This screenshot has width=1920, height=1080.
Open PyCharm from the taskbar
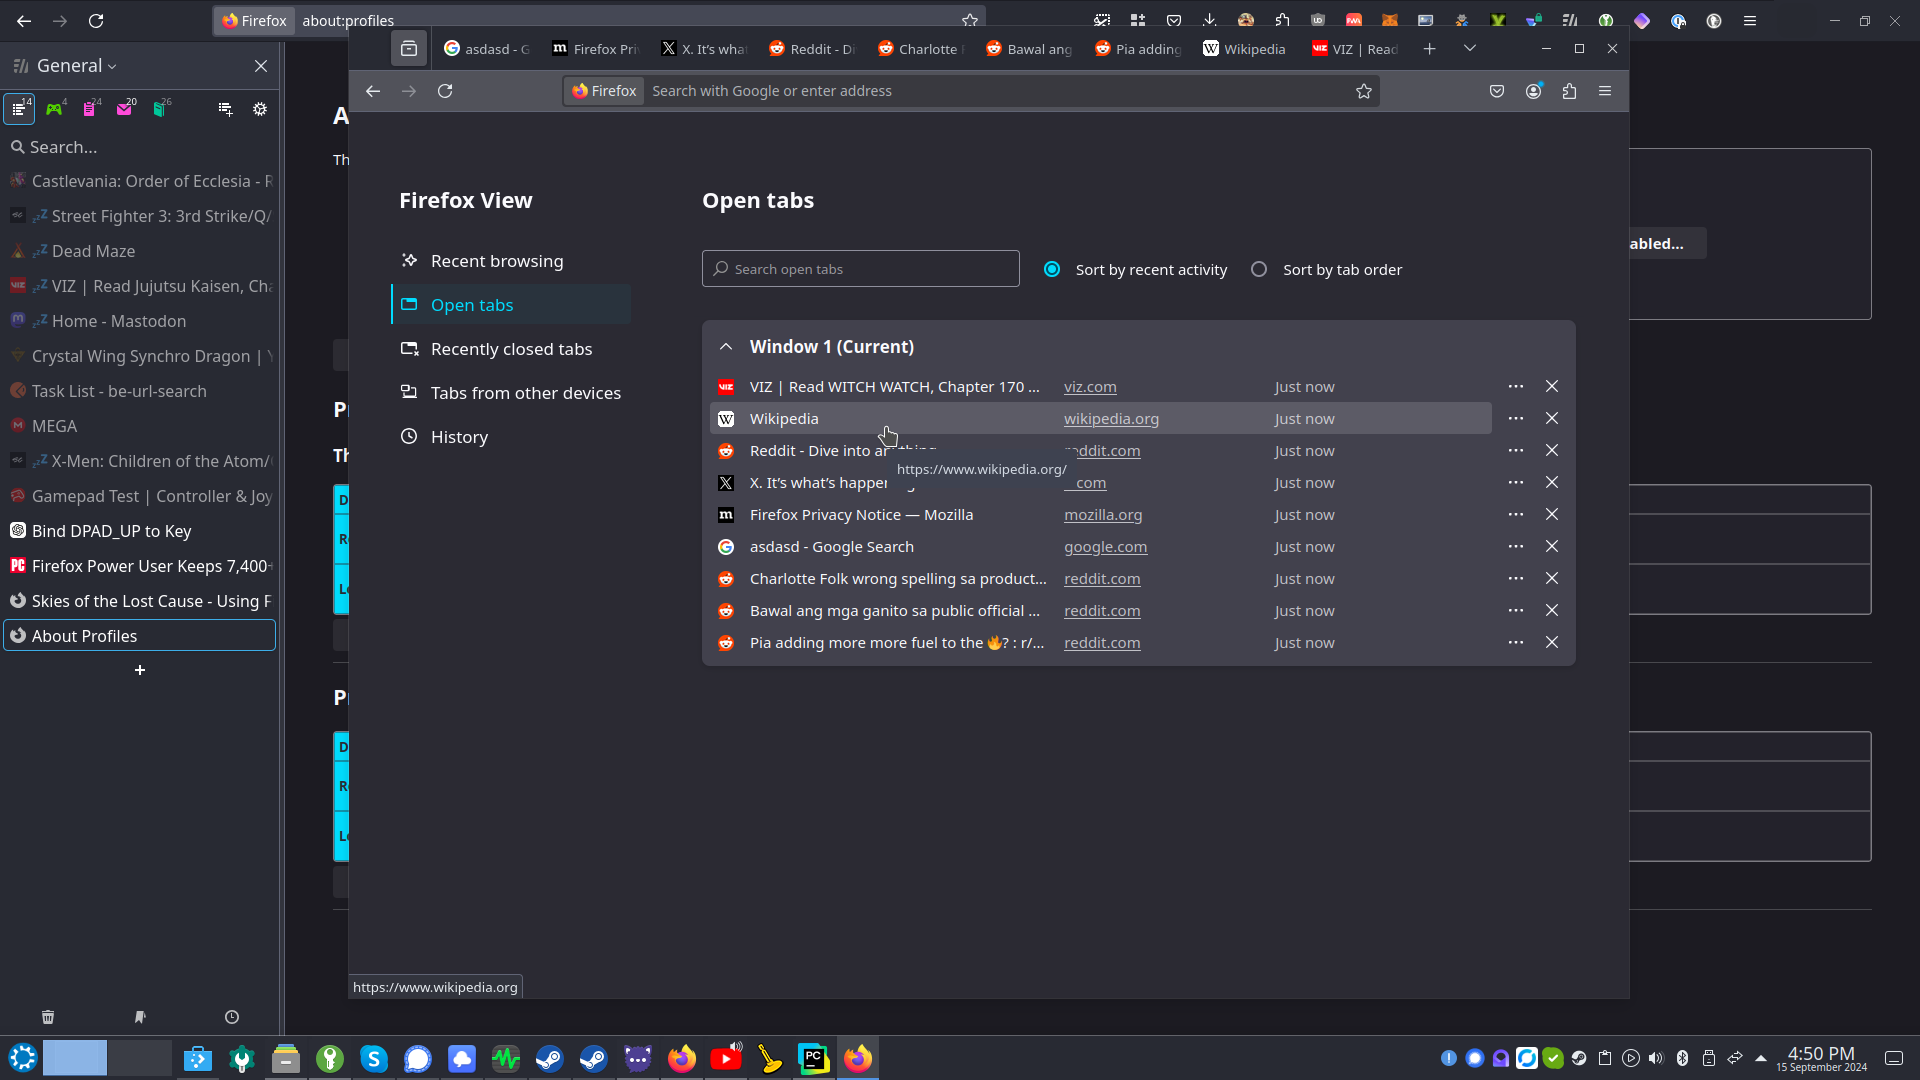(814, 1058)
